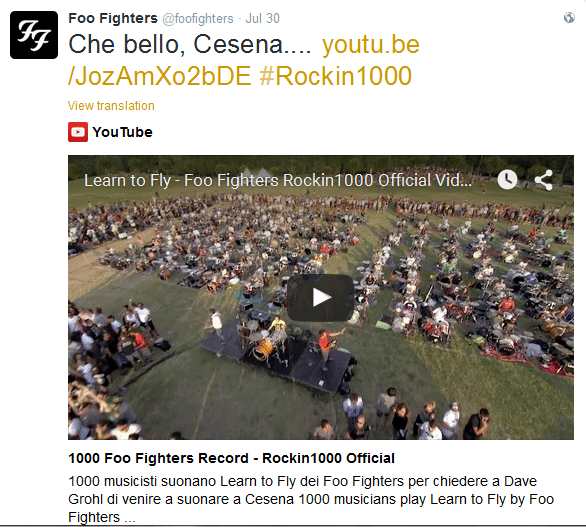The width and height of the screenshot is (586, 527).
Task: Expand the description trailing ellipsis
Action: tap(130, 518)
